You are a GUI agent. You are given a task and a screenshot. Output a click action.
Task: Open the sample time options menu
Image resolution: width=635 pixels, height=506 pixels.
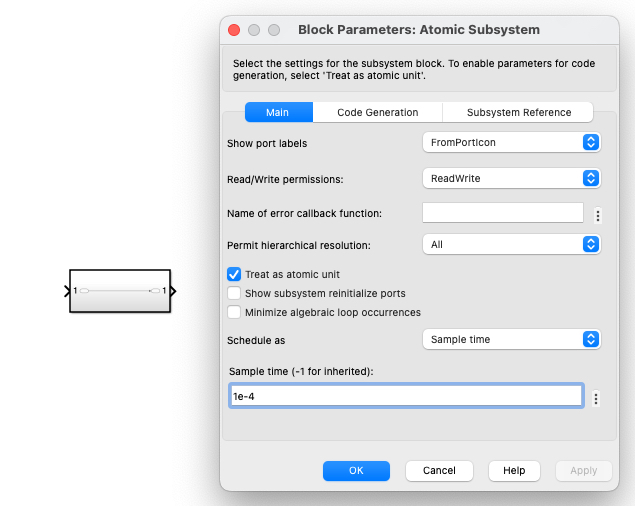click(x=596, y=398)
